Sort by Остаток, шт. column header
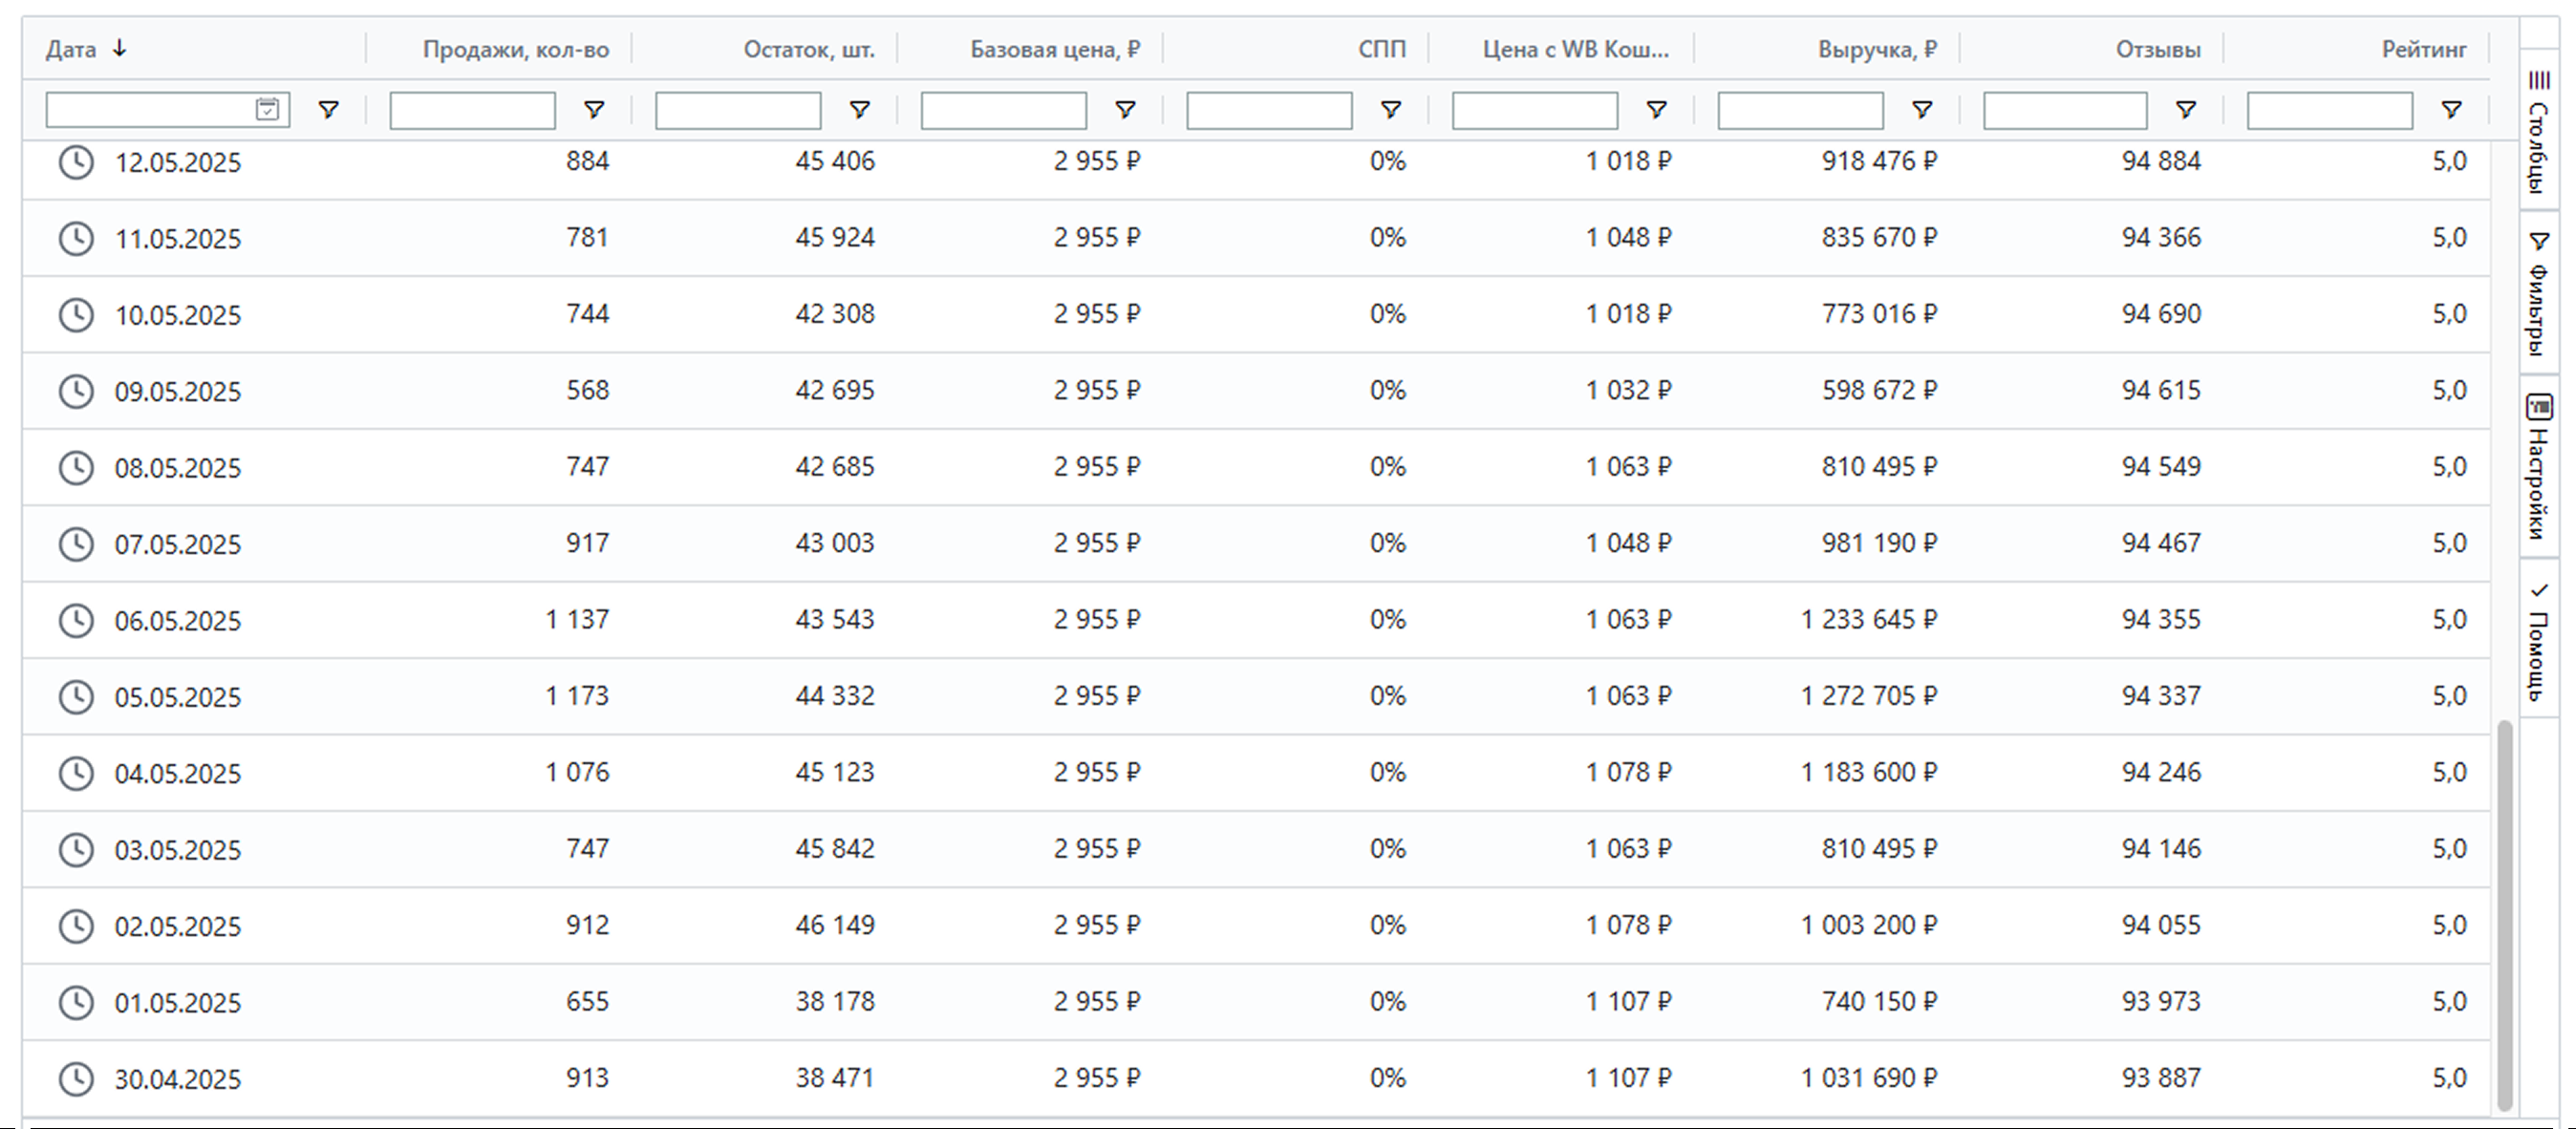Image resolution: width=2576 pixels, height=1129 pixels. coord(808,49)
